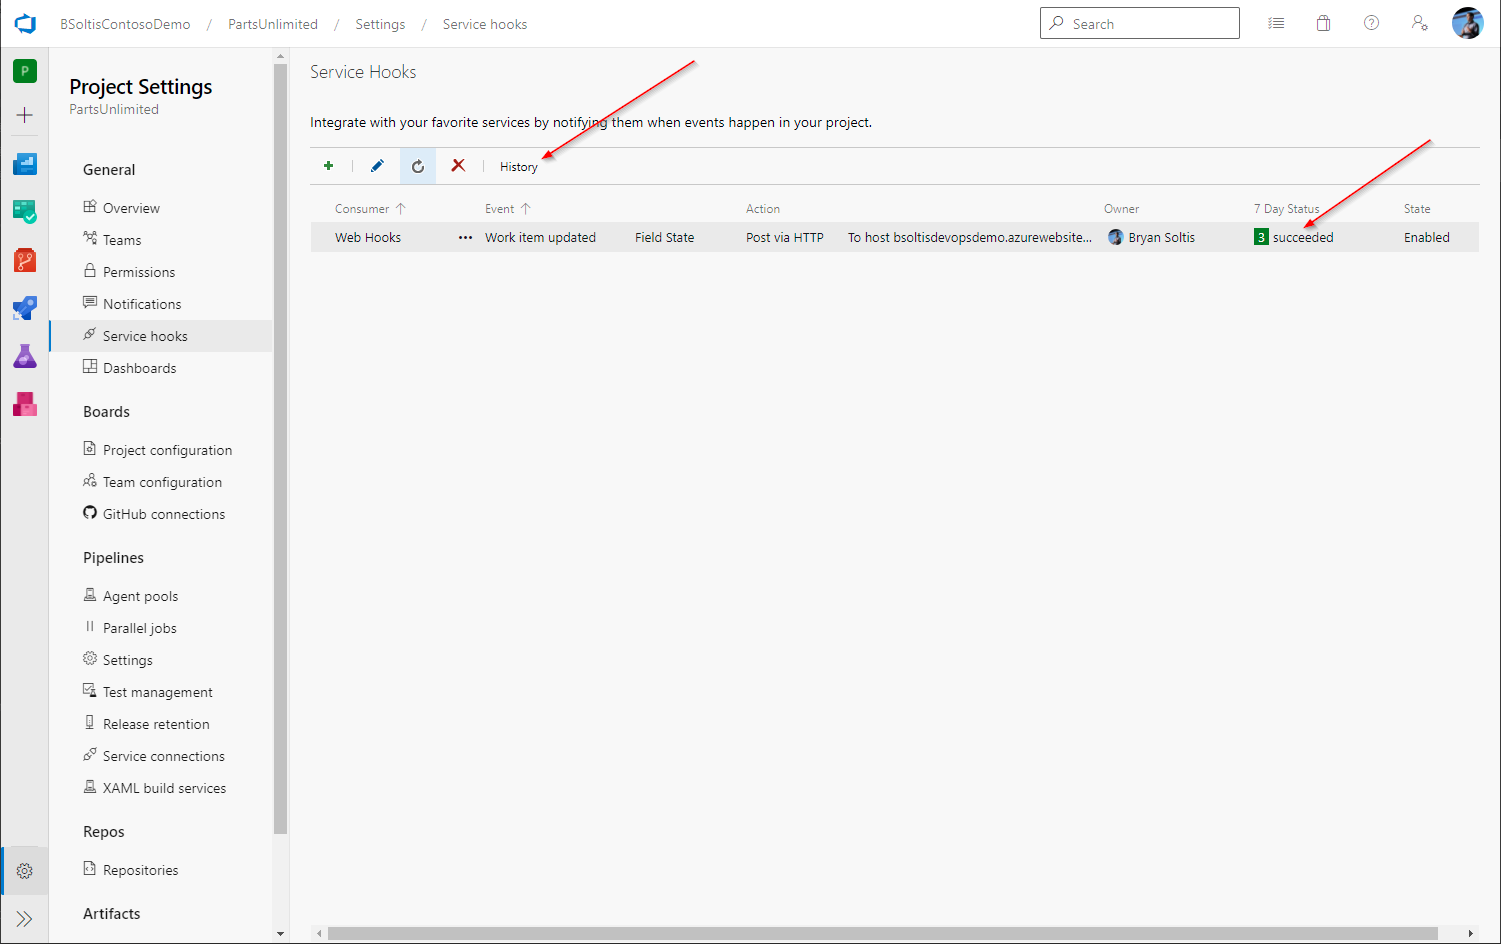Image resolution: width=1501 pixels, height=944 pixels.
Task: Go to Service connections settings
Action: [x=163, y=756]
